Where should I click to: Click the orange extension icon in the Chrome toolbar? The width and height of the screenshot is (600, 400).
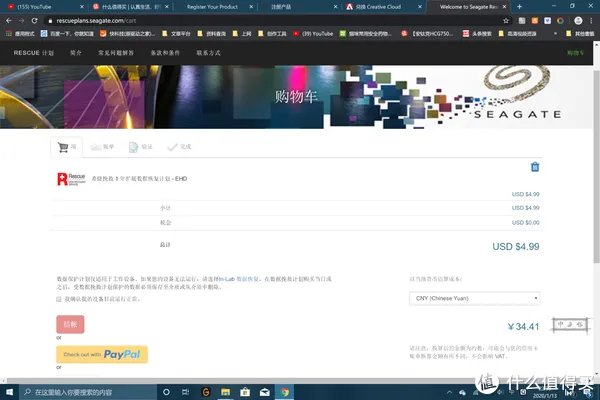coord(535,21)
